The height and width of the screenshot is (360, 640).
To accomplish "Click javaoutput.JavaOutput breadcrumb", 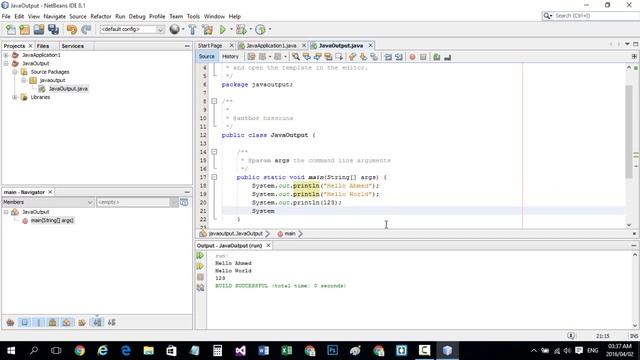I will (x=236, y=234).
